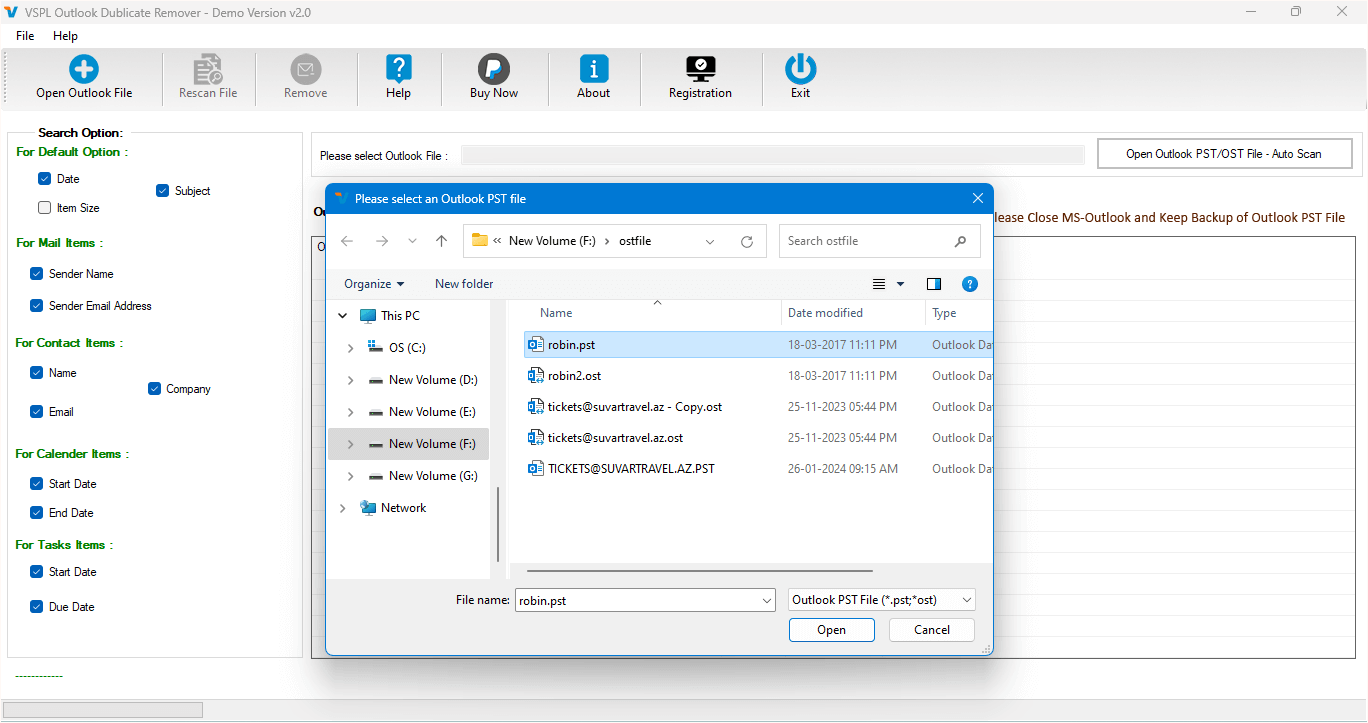Image resolution: width=1368 pixels, height=723 pixels.
Task: Click the Network icon in navigation pane
Action: (368, 508)
